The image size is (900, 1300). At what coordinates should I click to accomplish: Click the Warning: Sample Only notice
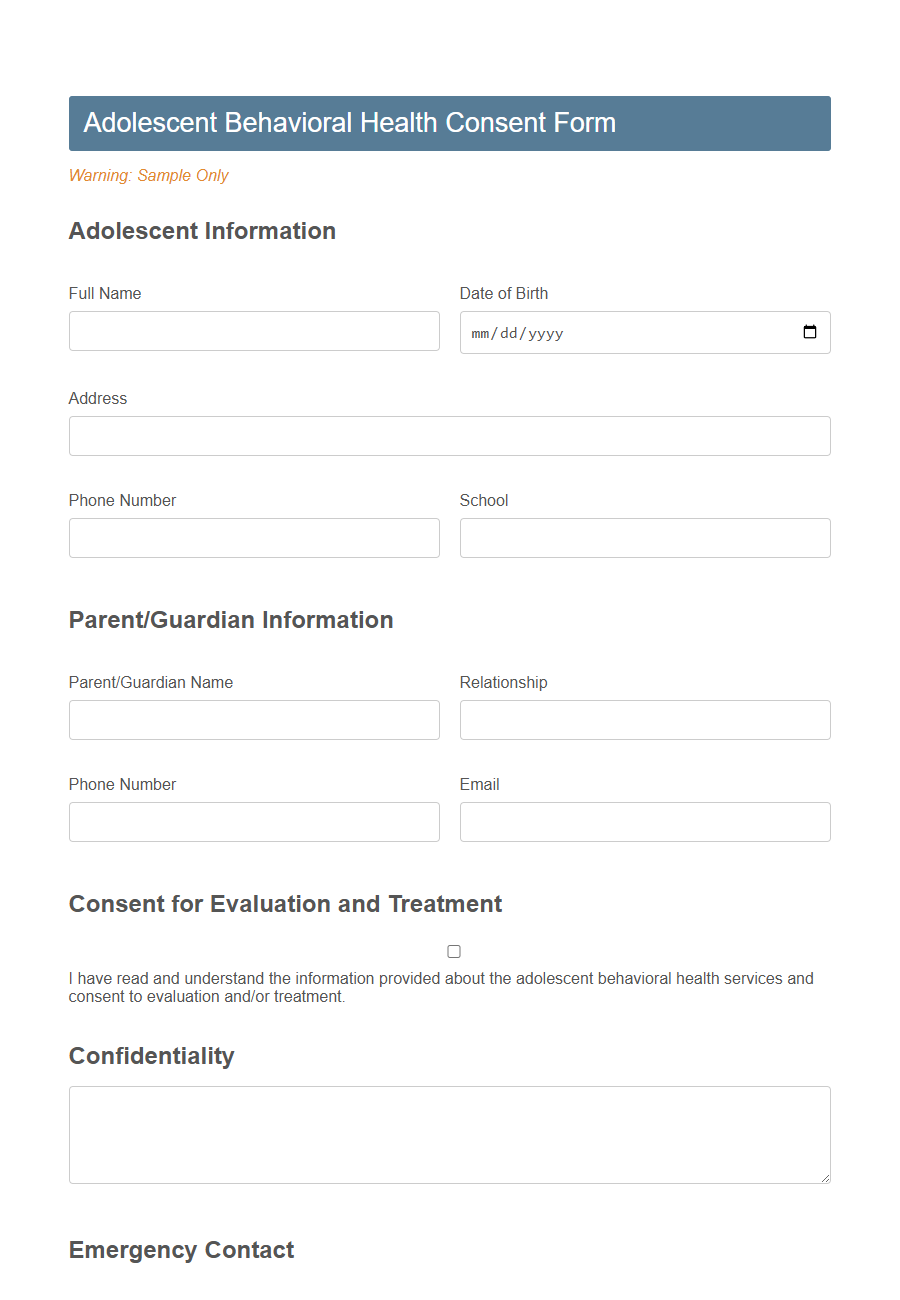tap(148, 175)
